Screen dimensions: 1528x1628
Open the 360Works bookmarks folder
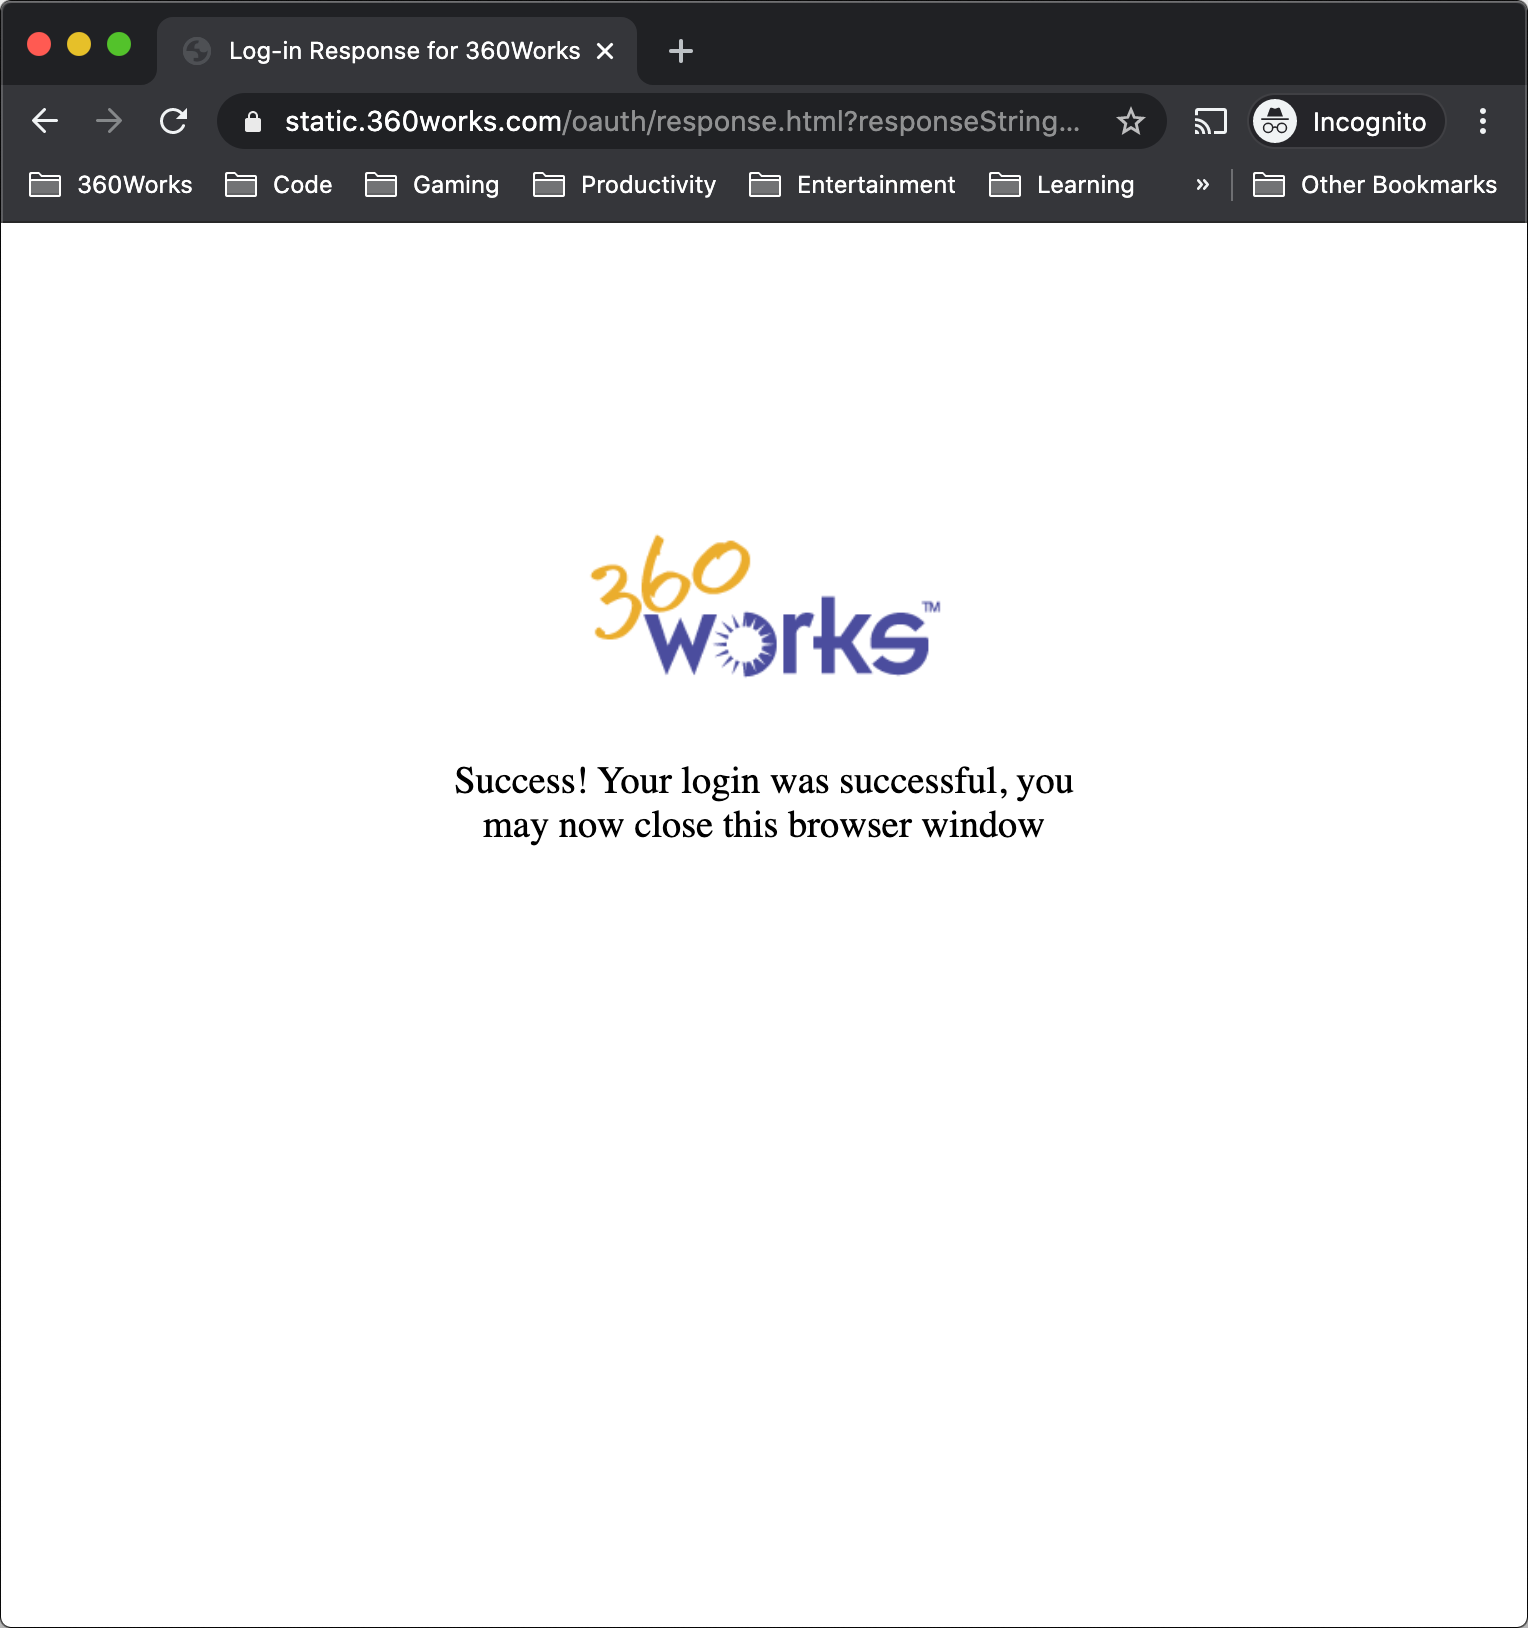[x=111, y=185]
